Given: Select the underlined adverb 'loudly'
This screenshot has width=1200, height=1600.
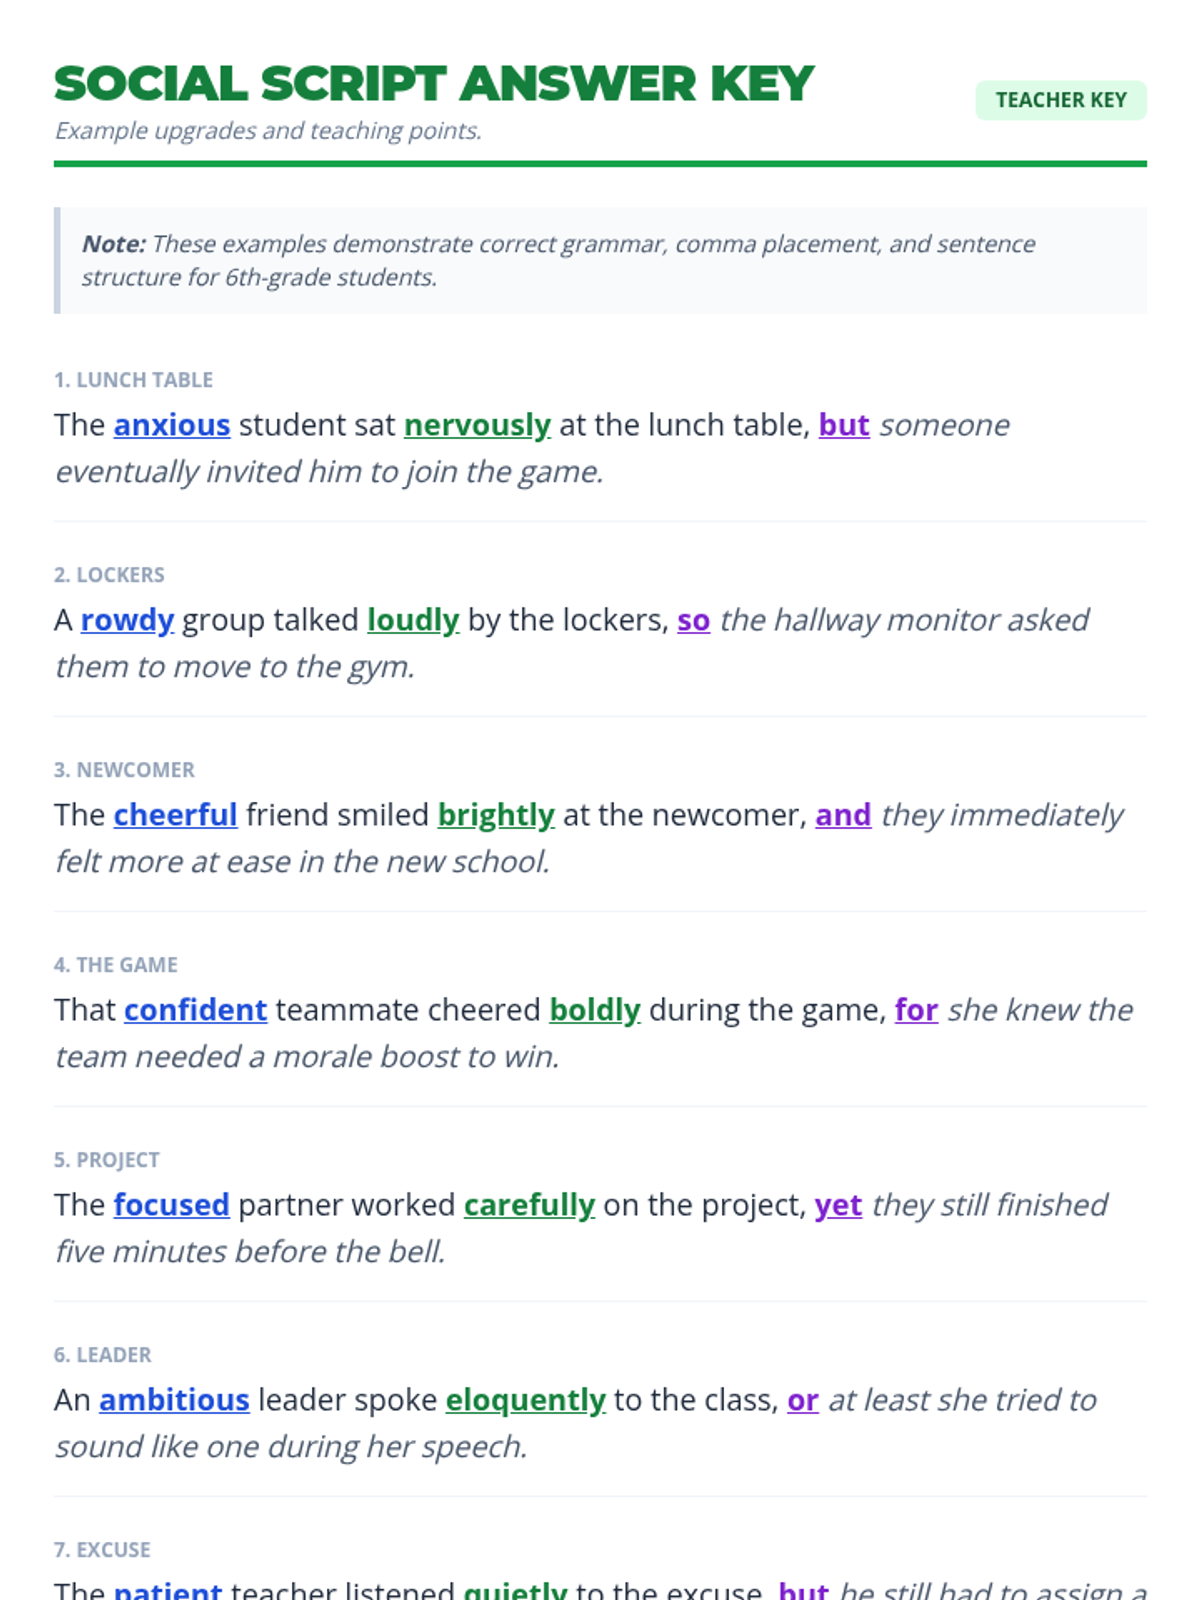Looking at the screenshot, I should [x=413, y=620].
